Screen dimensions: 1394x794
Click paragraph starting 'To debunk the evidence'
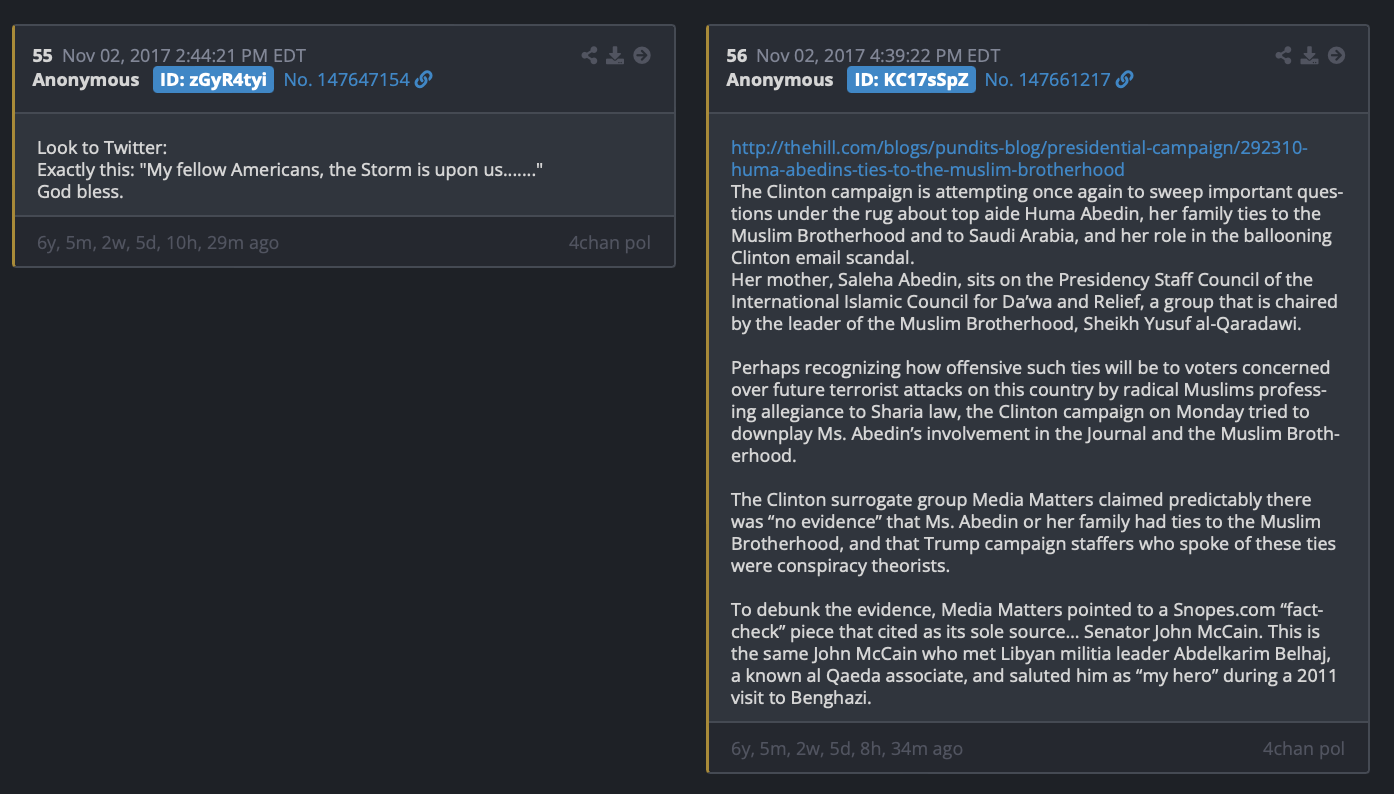tap(1034, 653)
